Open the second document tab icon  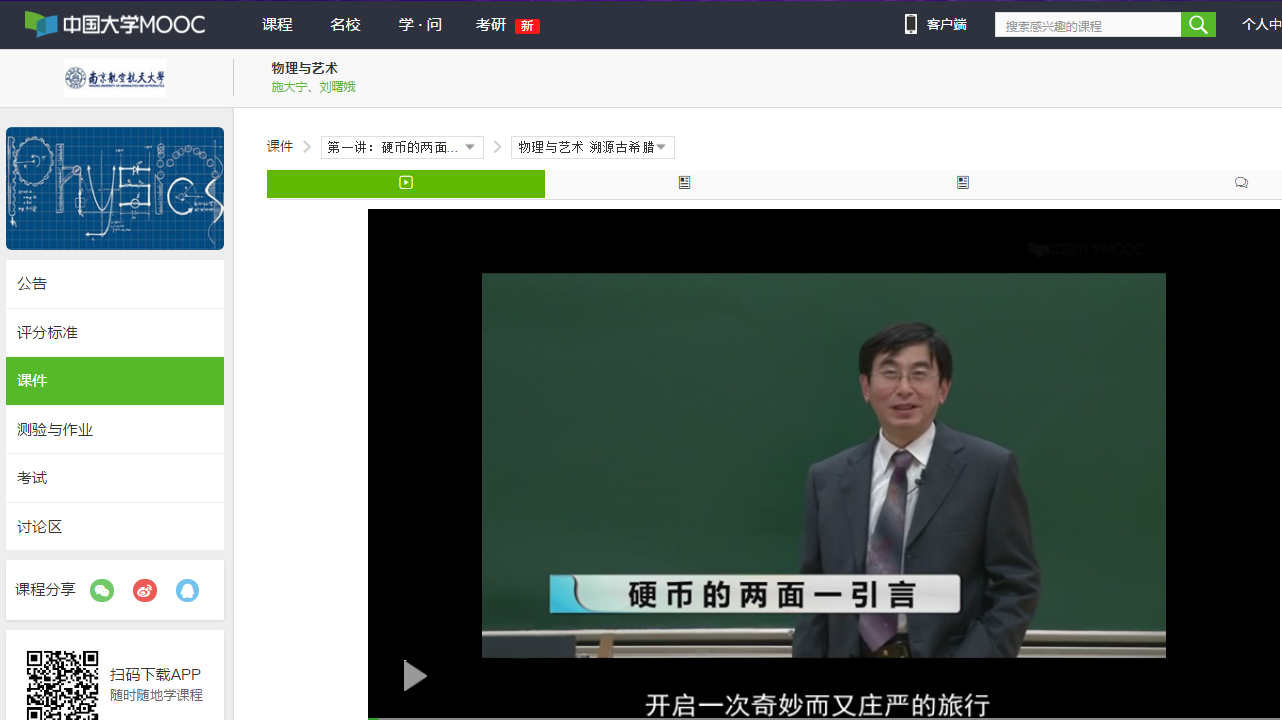[684, 183]
